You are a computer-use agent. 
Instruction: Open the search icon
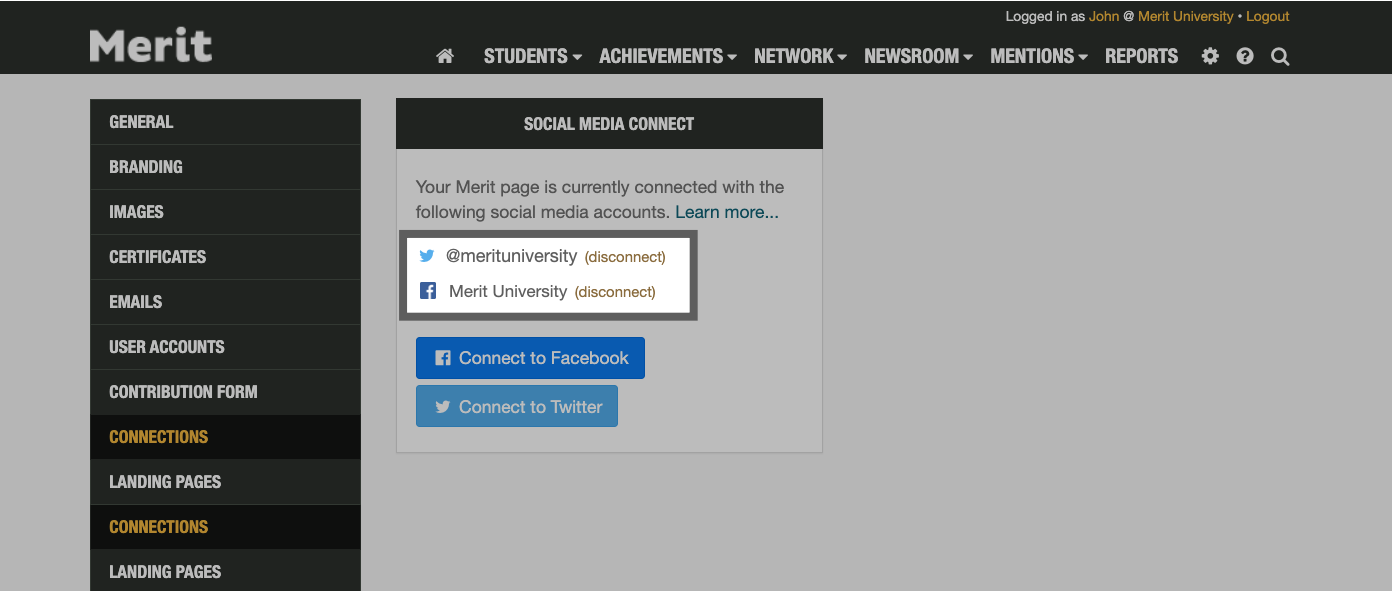tap(1279, 57)
